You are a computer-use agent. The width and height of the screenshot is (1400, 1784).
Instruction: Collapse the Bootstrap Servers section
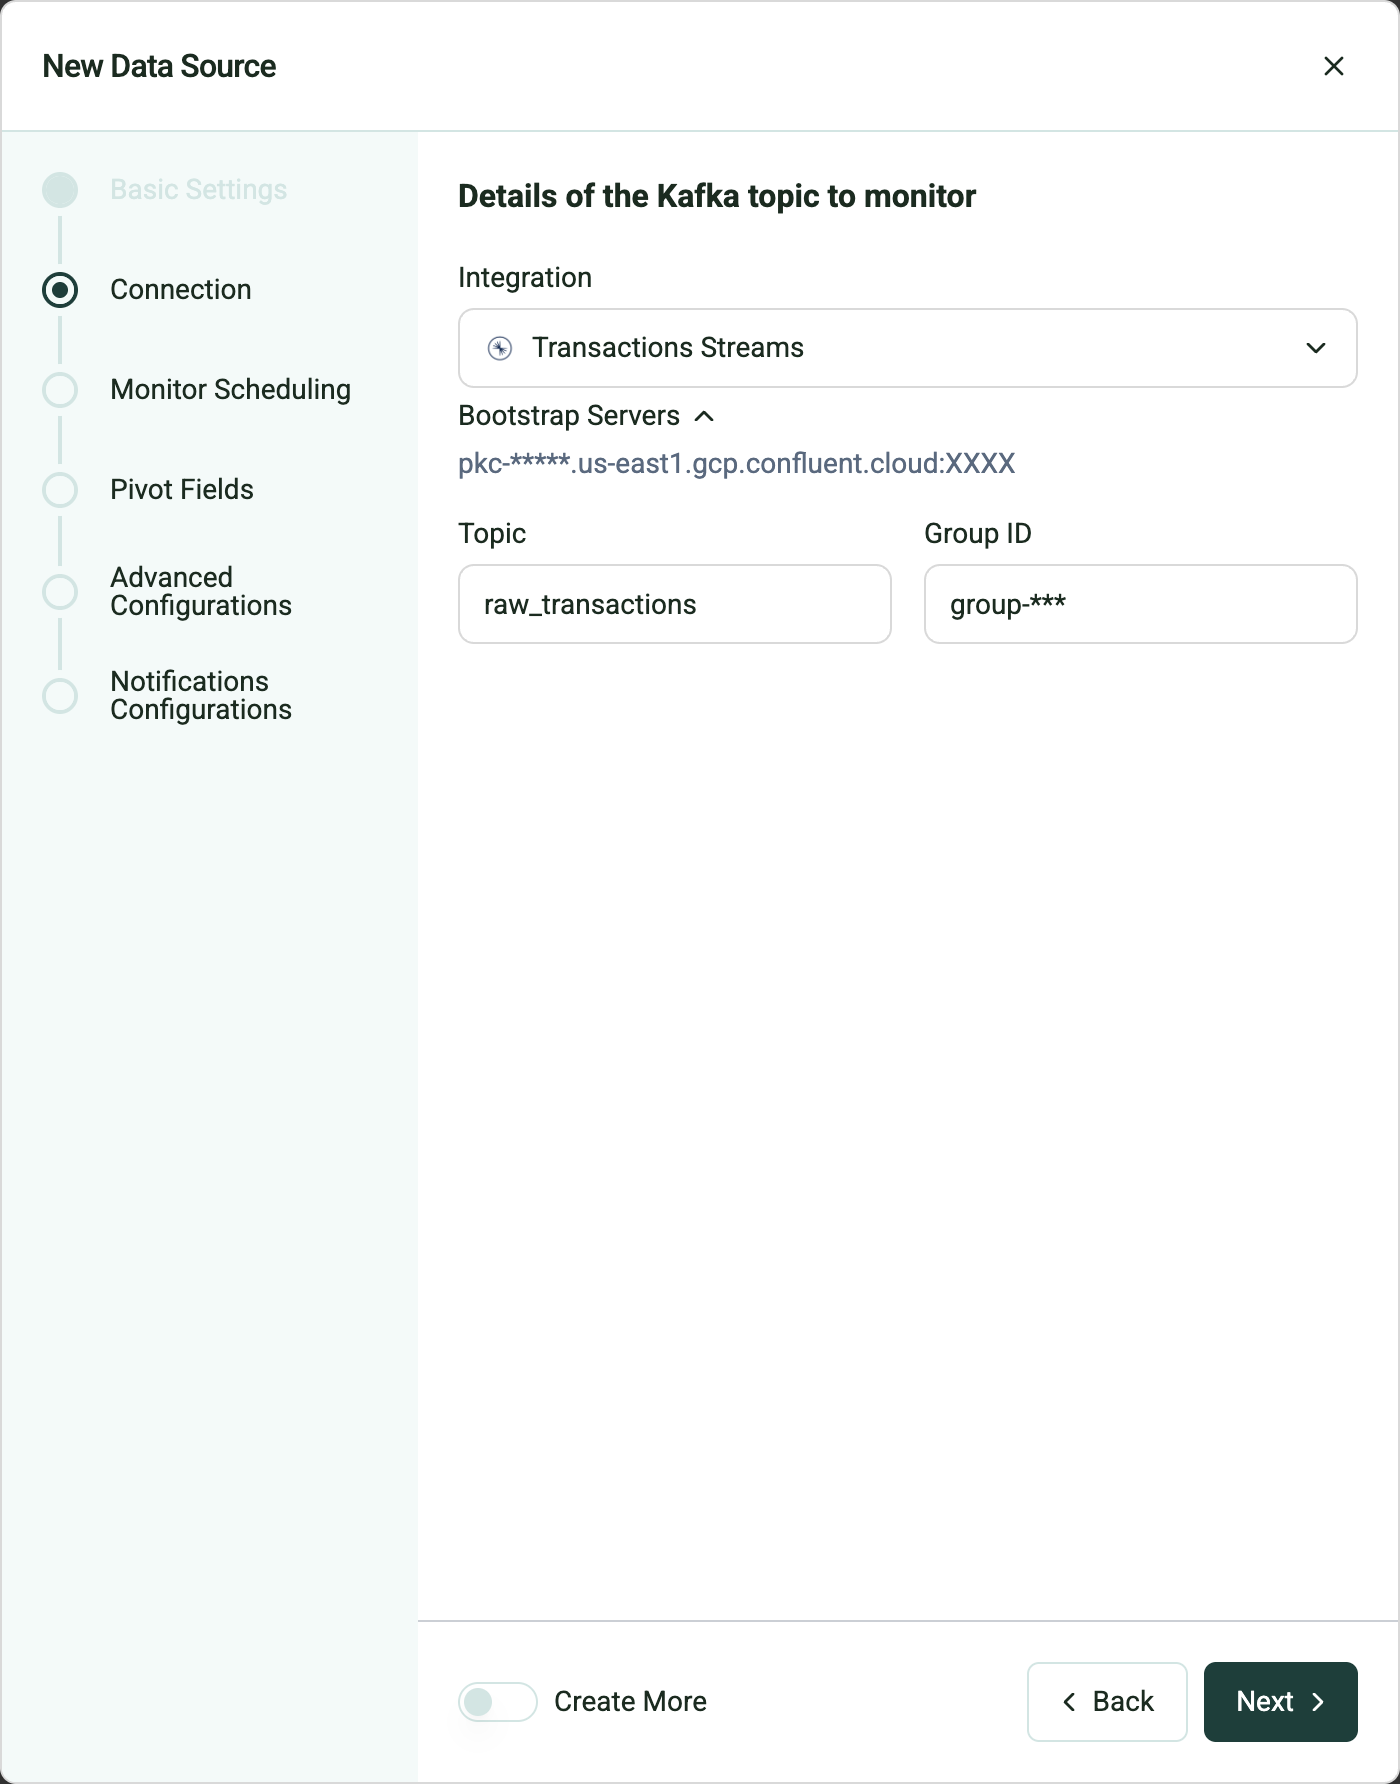click(704, 416)
